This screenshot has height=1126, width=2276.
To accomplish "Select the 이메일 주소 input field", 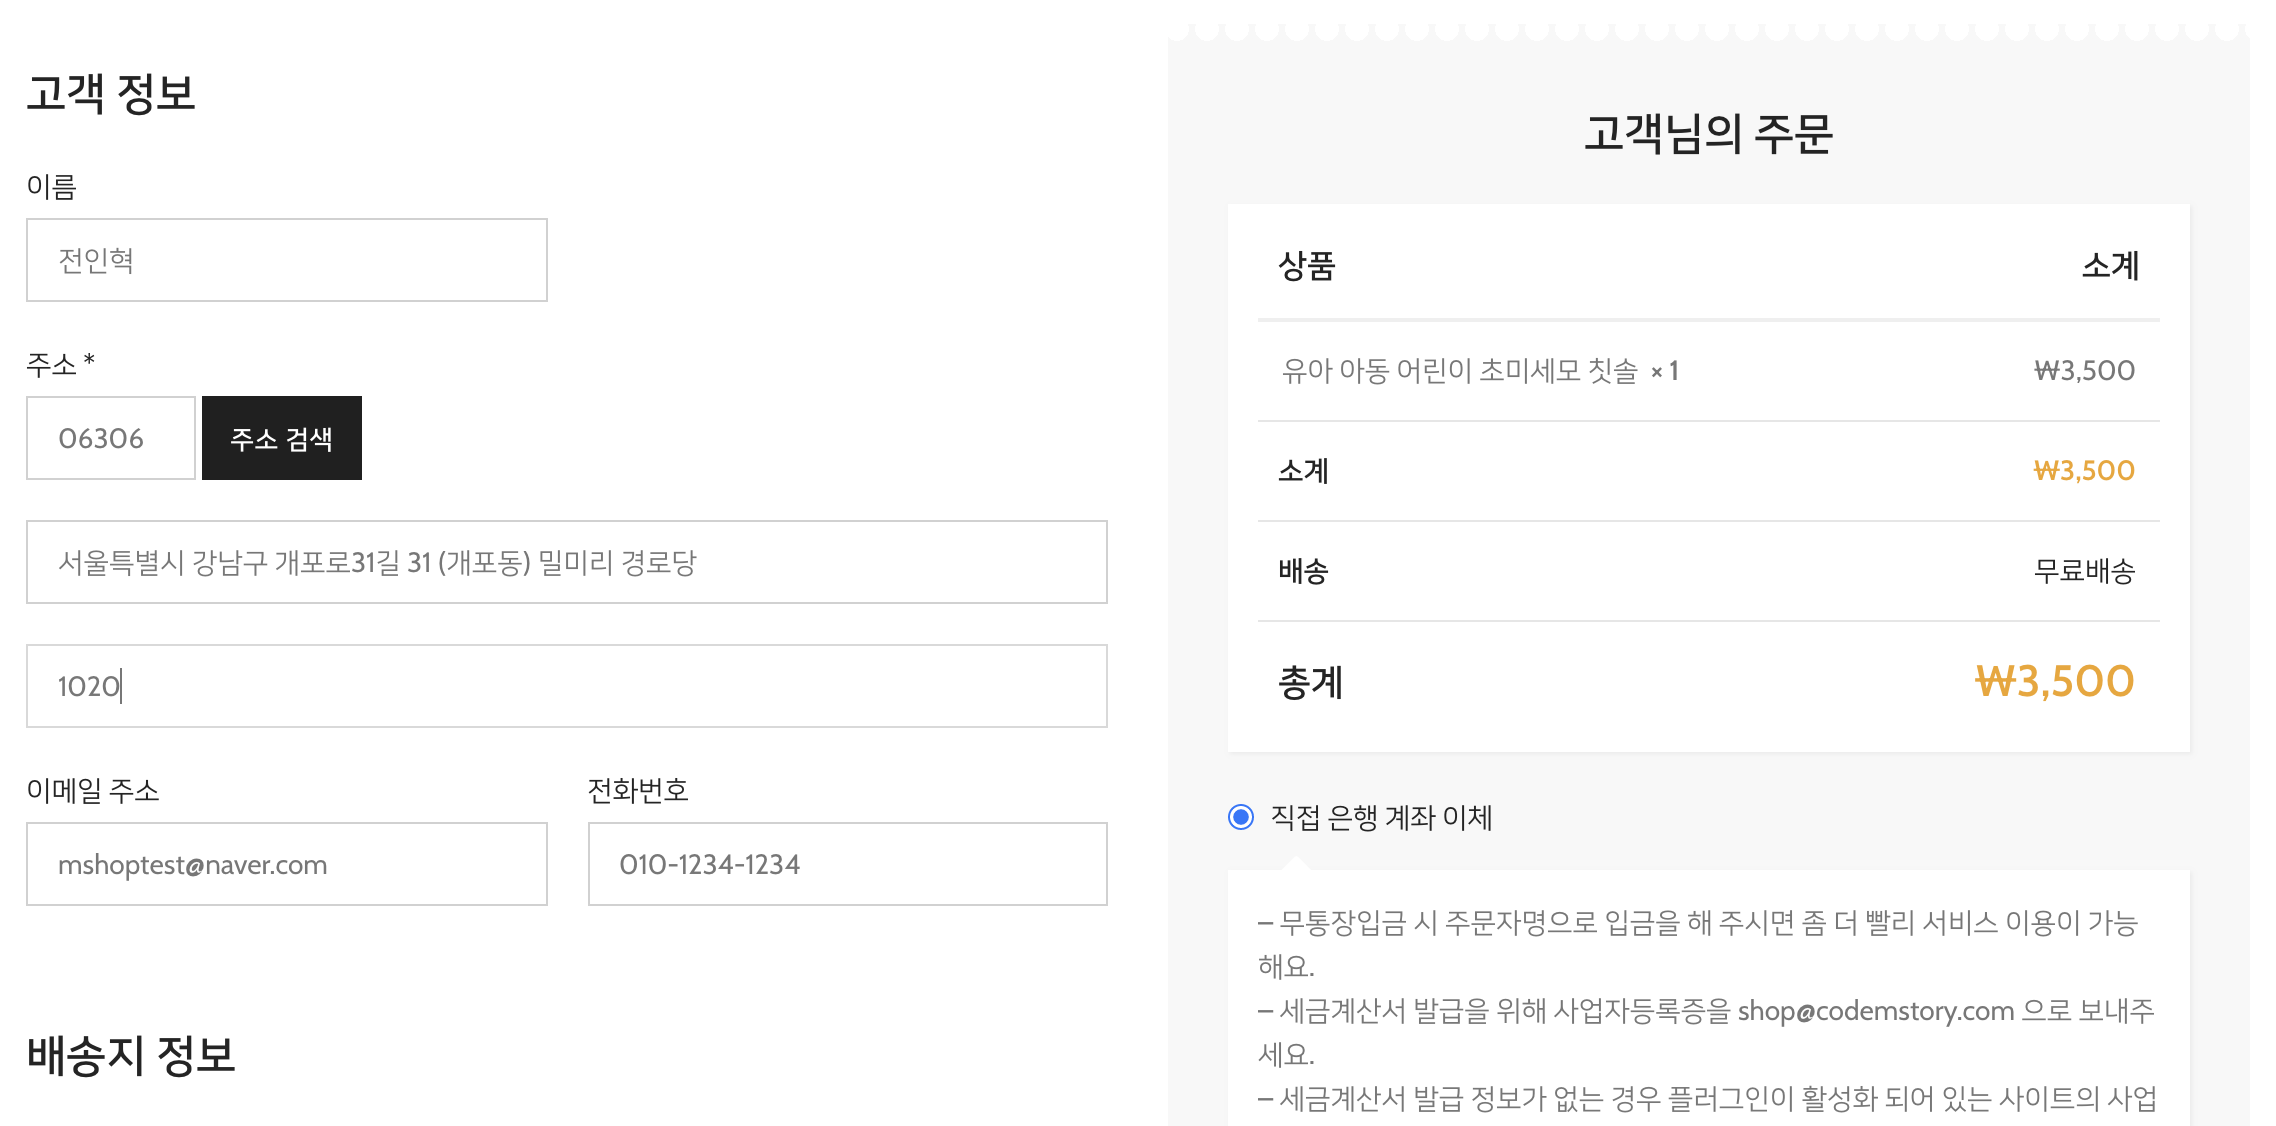I will tap(286, 864).
